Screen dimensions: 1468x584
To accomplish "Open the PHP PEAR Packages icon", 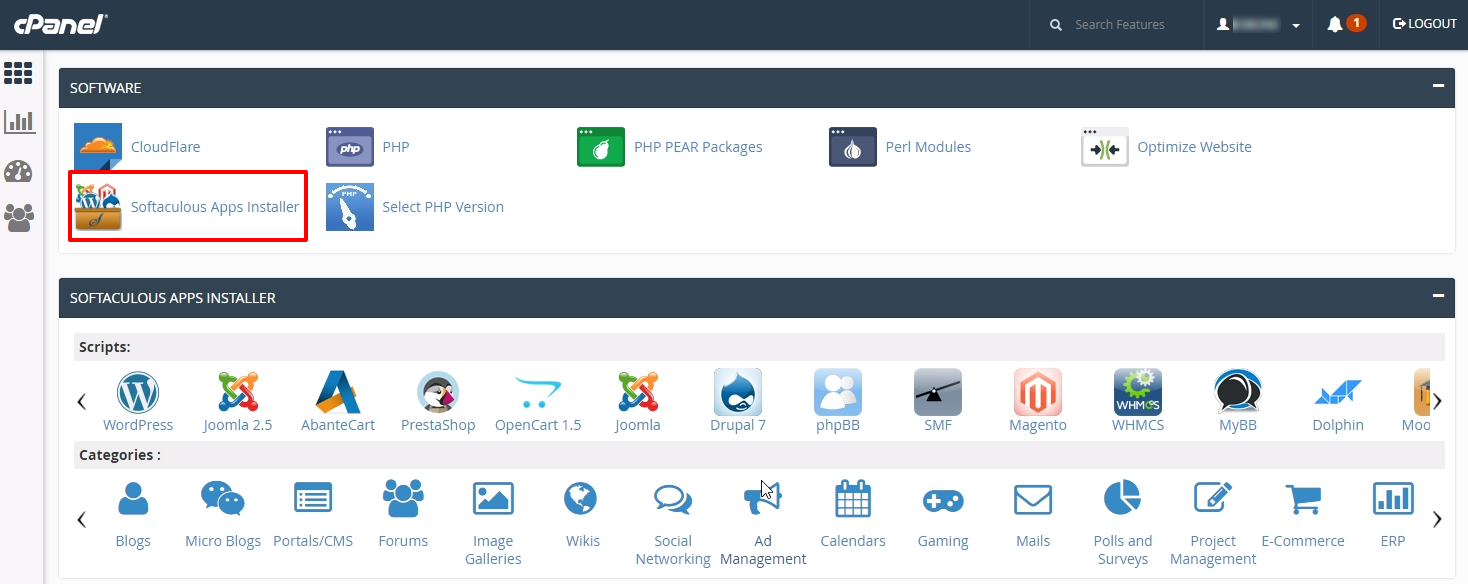I will click(x=601, y=147).
